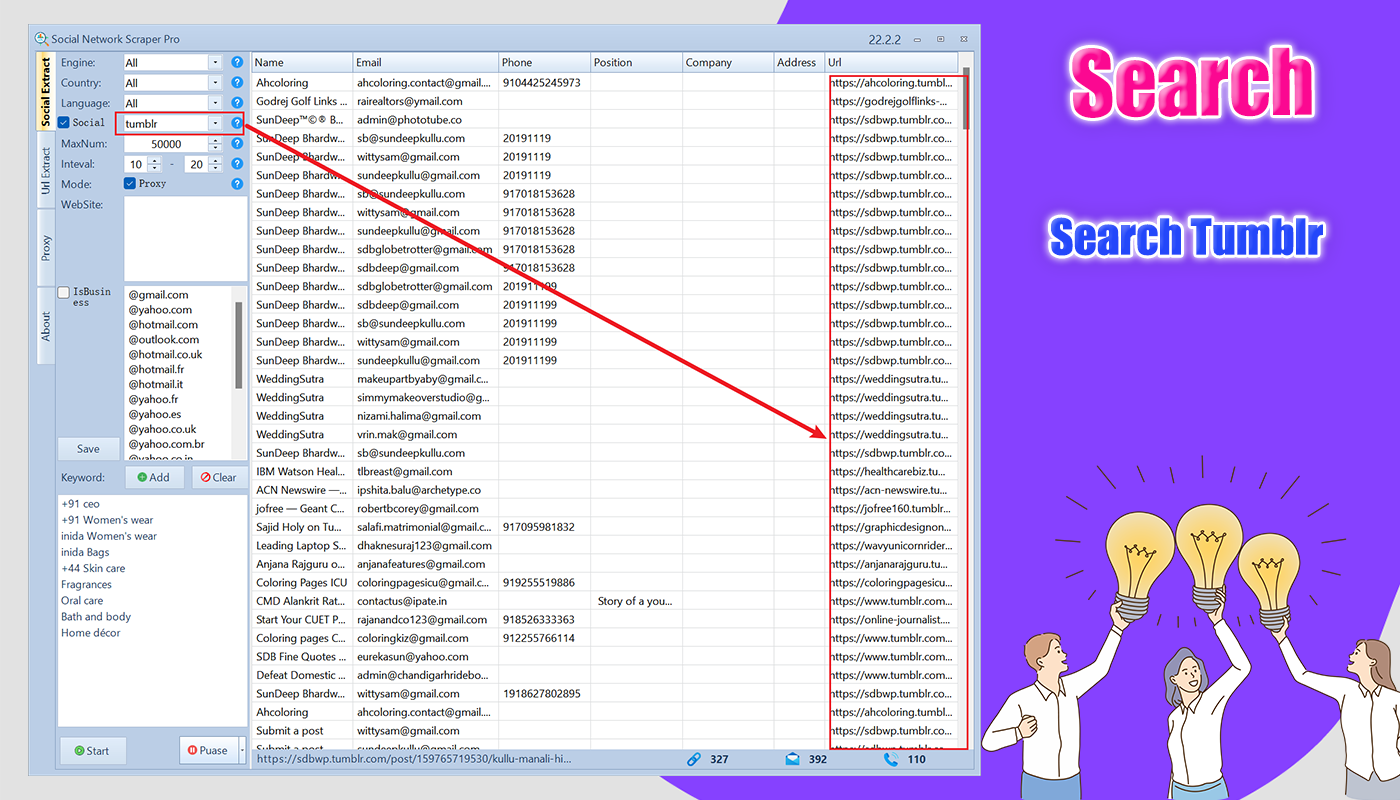The width and height of the screenshot is (1400, 800).
Task: Click the spinner arrows beside interval value 20
Action: [215, 164]
